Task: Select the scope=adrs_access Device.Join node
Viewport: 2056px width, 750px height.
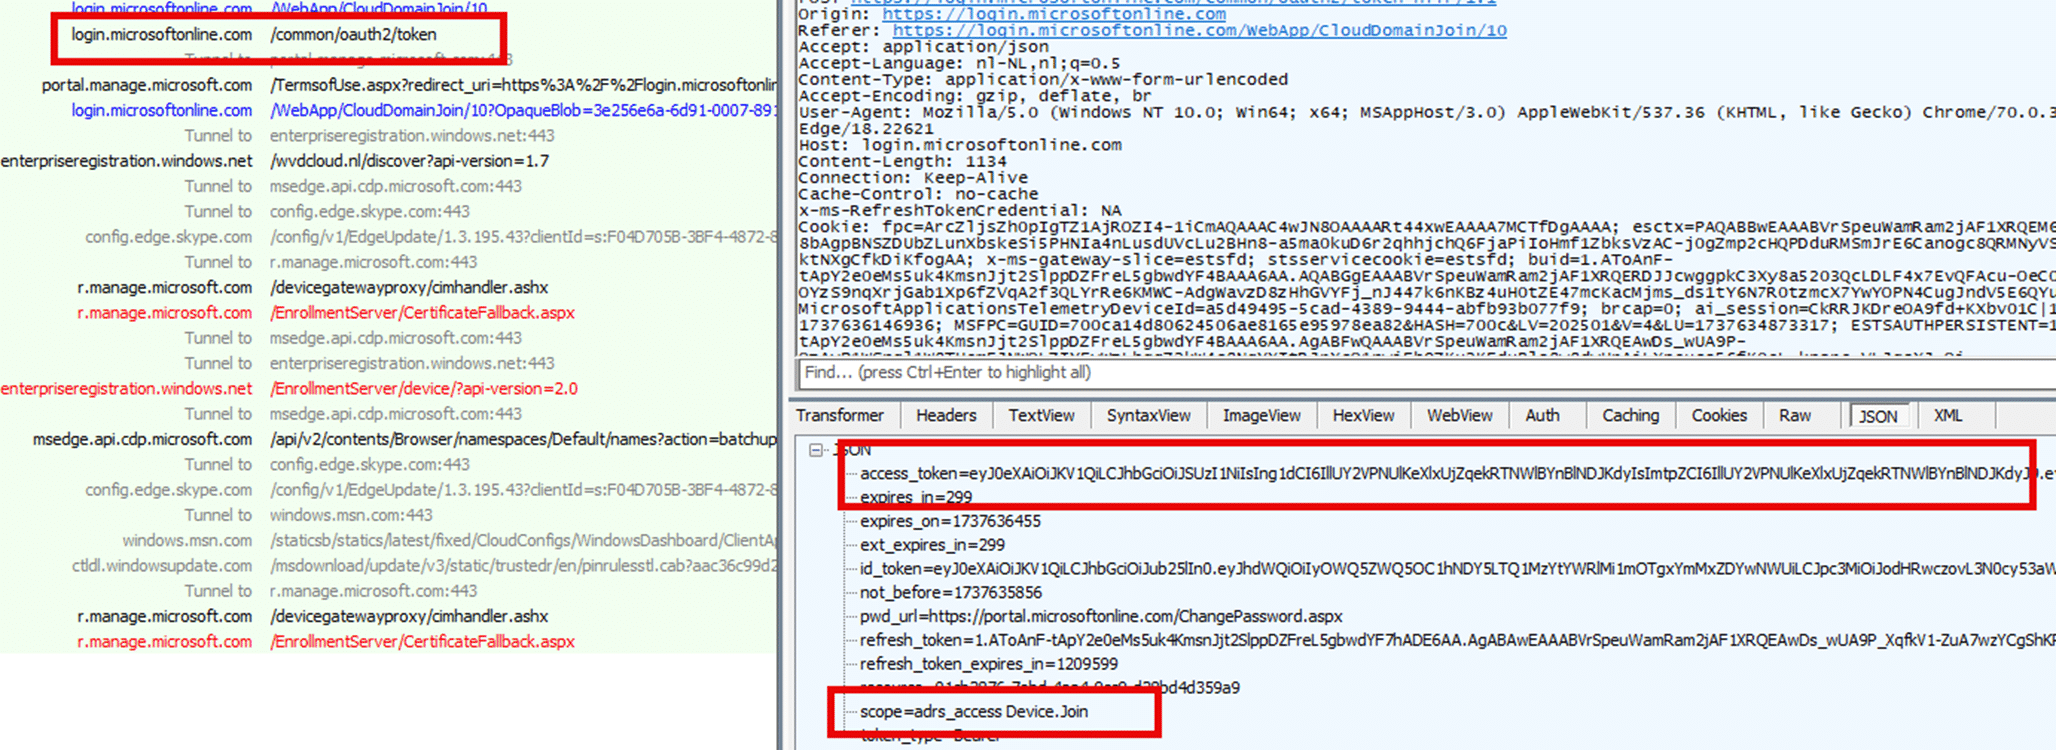Action: 974,712
